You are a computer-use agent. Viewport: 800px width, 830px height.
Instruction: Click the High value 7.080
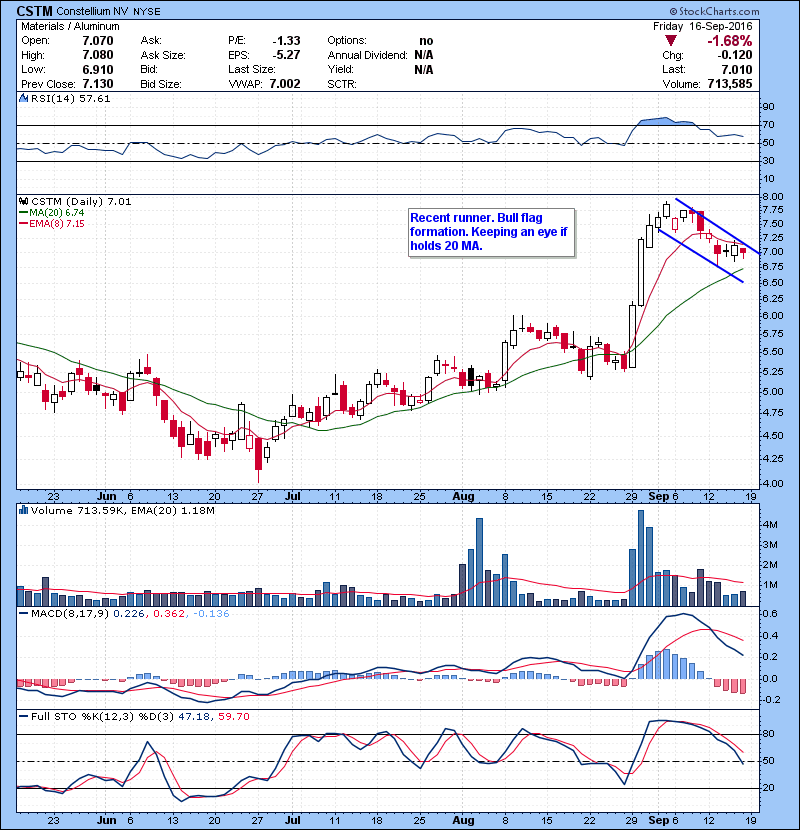98,55
